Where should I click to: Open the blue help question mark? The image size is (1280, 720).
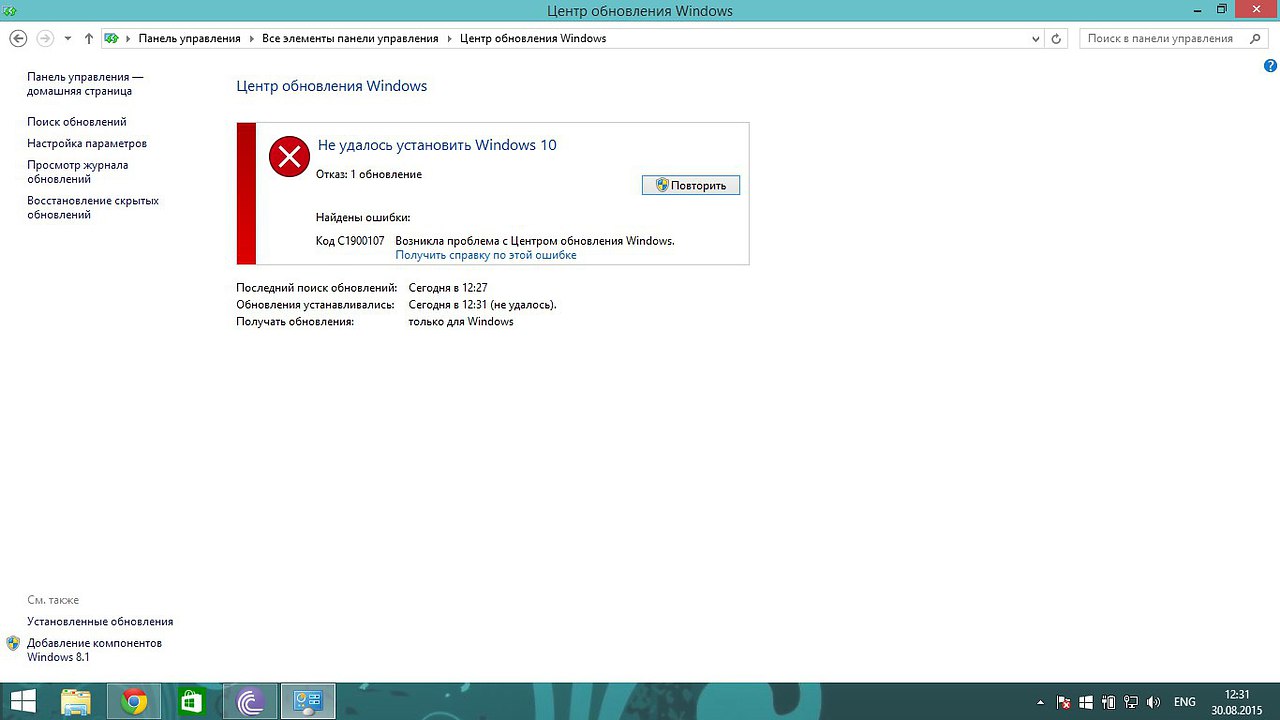[1271, 65]
